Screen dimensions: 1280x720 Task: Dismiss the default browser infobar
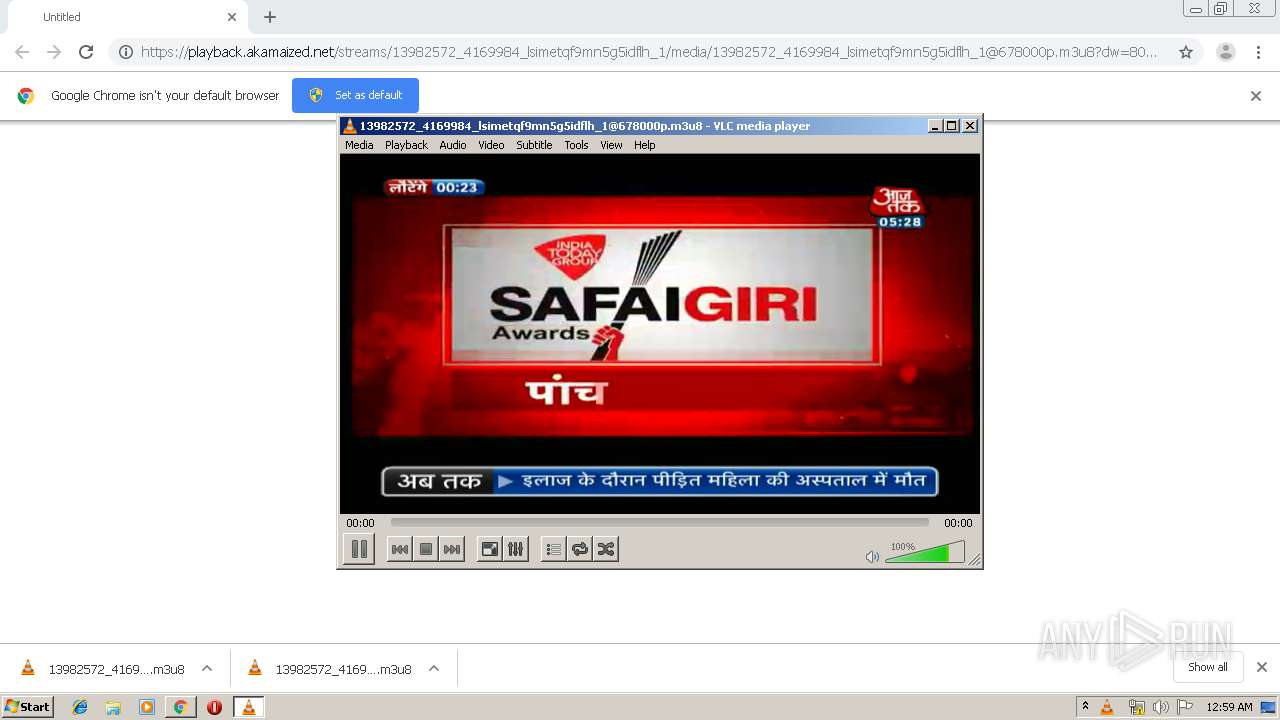[x=1256, y=96]
